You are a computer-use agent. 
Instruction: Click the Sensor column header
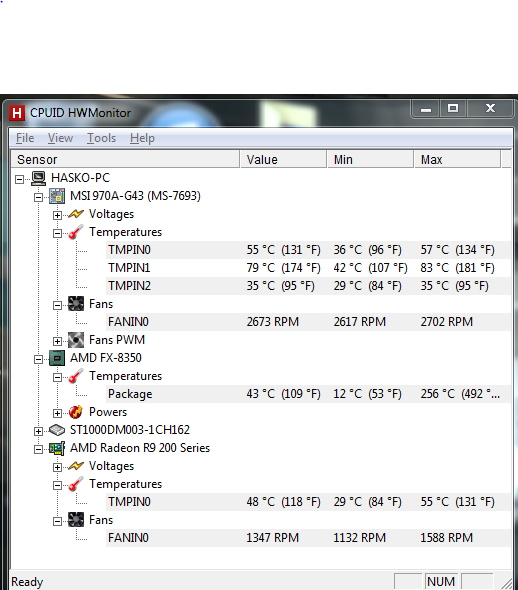click(125, 160)
